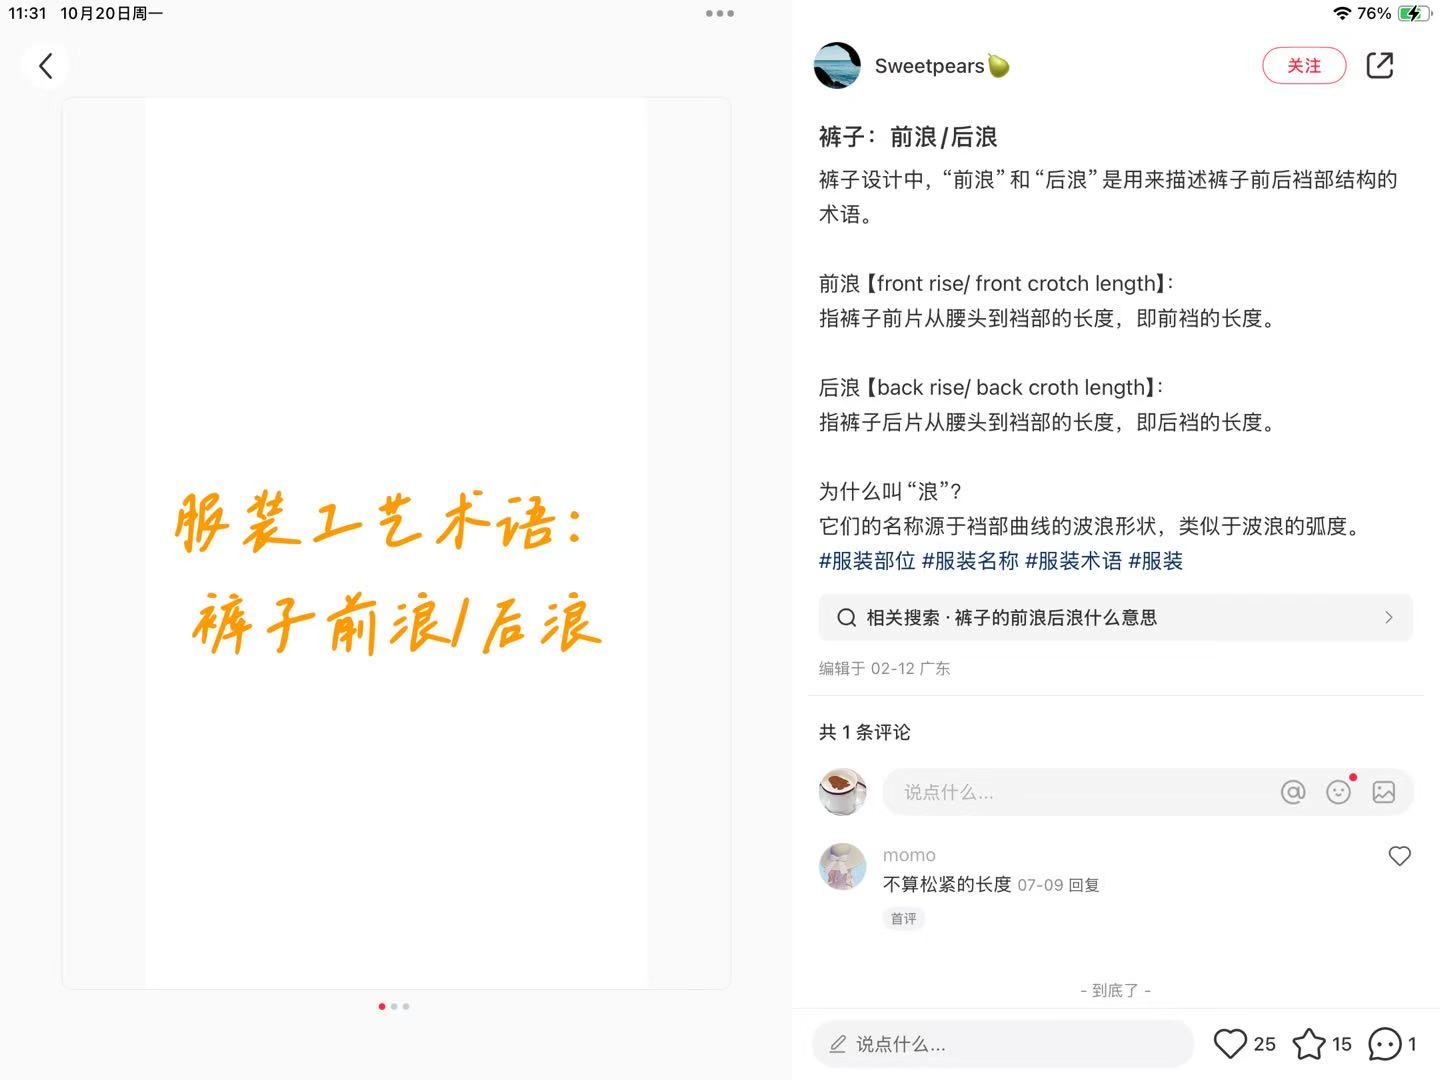Select the second image page dot
The width and height of the screenshot is (1440, 1080).
pos(394,1006)
